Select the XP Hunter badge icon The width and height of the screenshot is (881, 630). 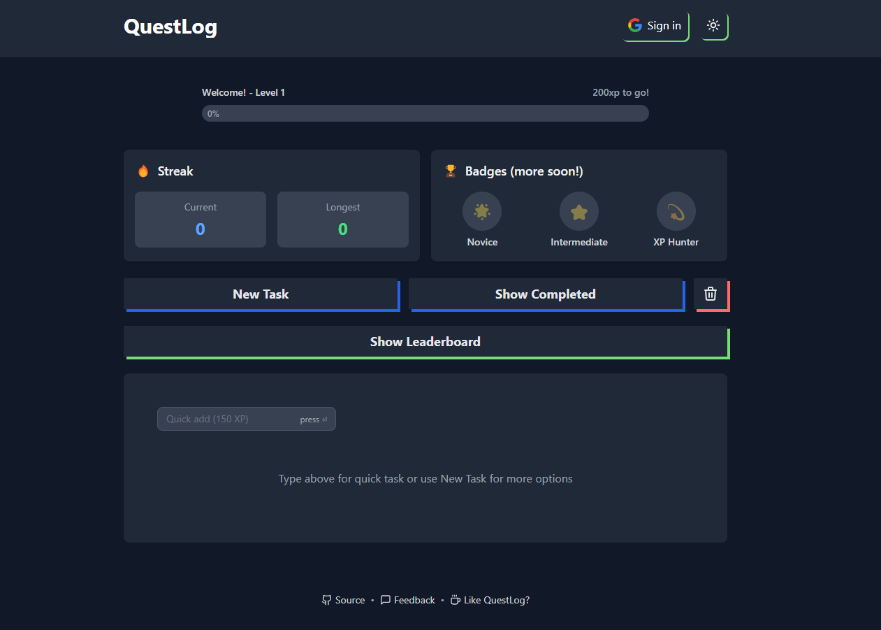coord(676,211)
